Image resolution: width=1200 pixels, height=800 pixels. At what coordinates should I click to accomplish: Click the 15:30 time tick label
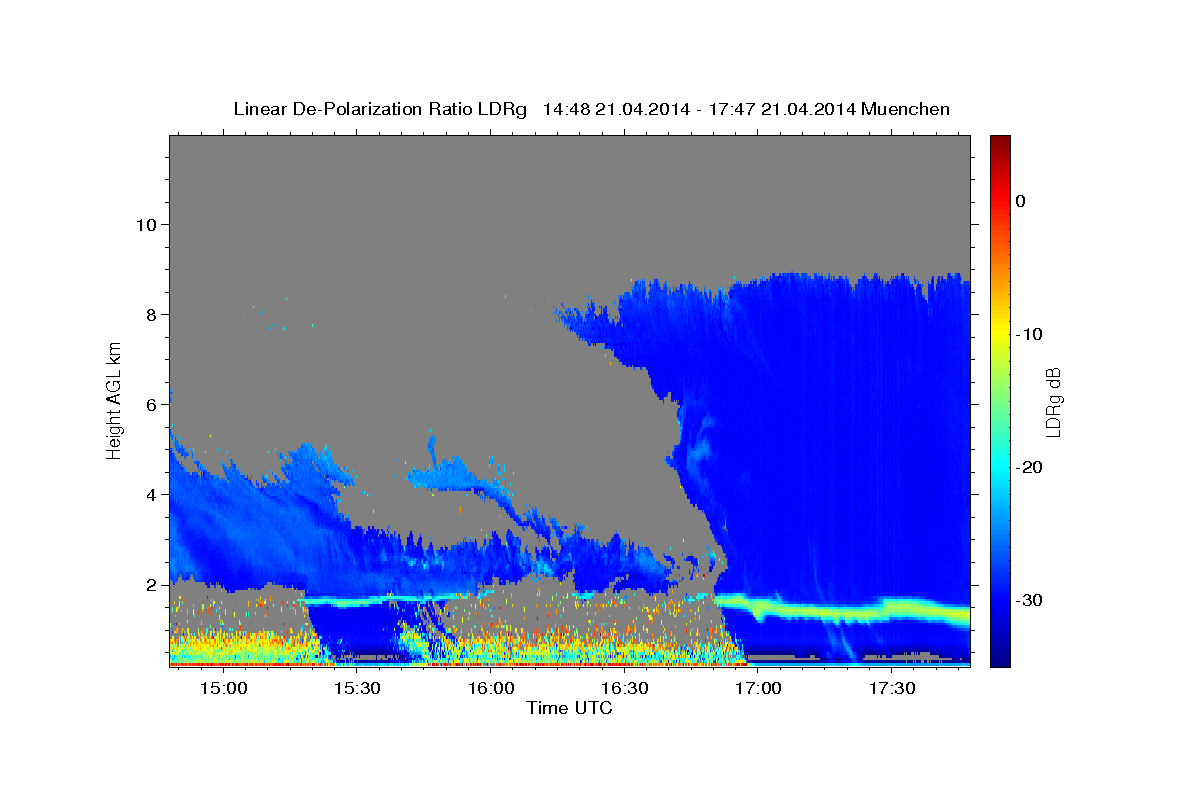[x=357, y=689]
